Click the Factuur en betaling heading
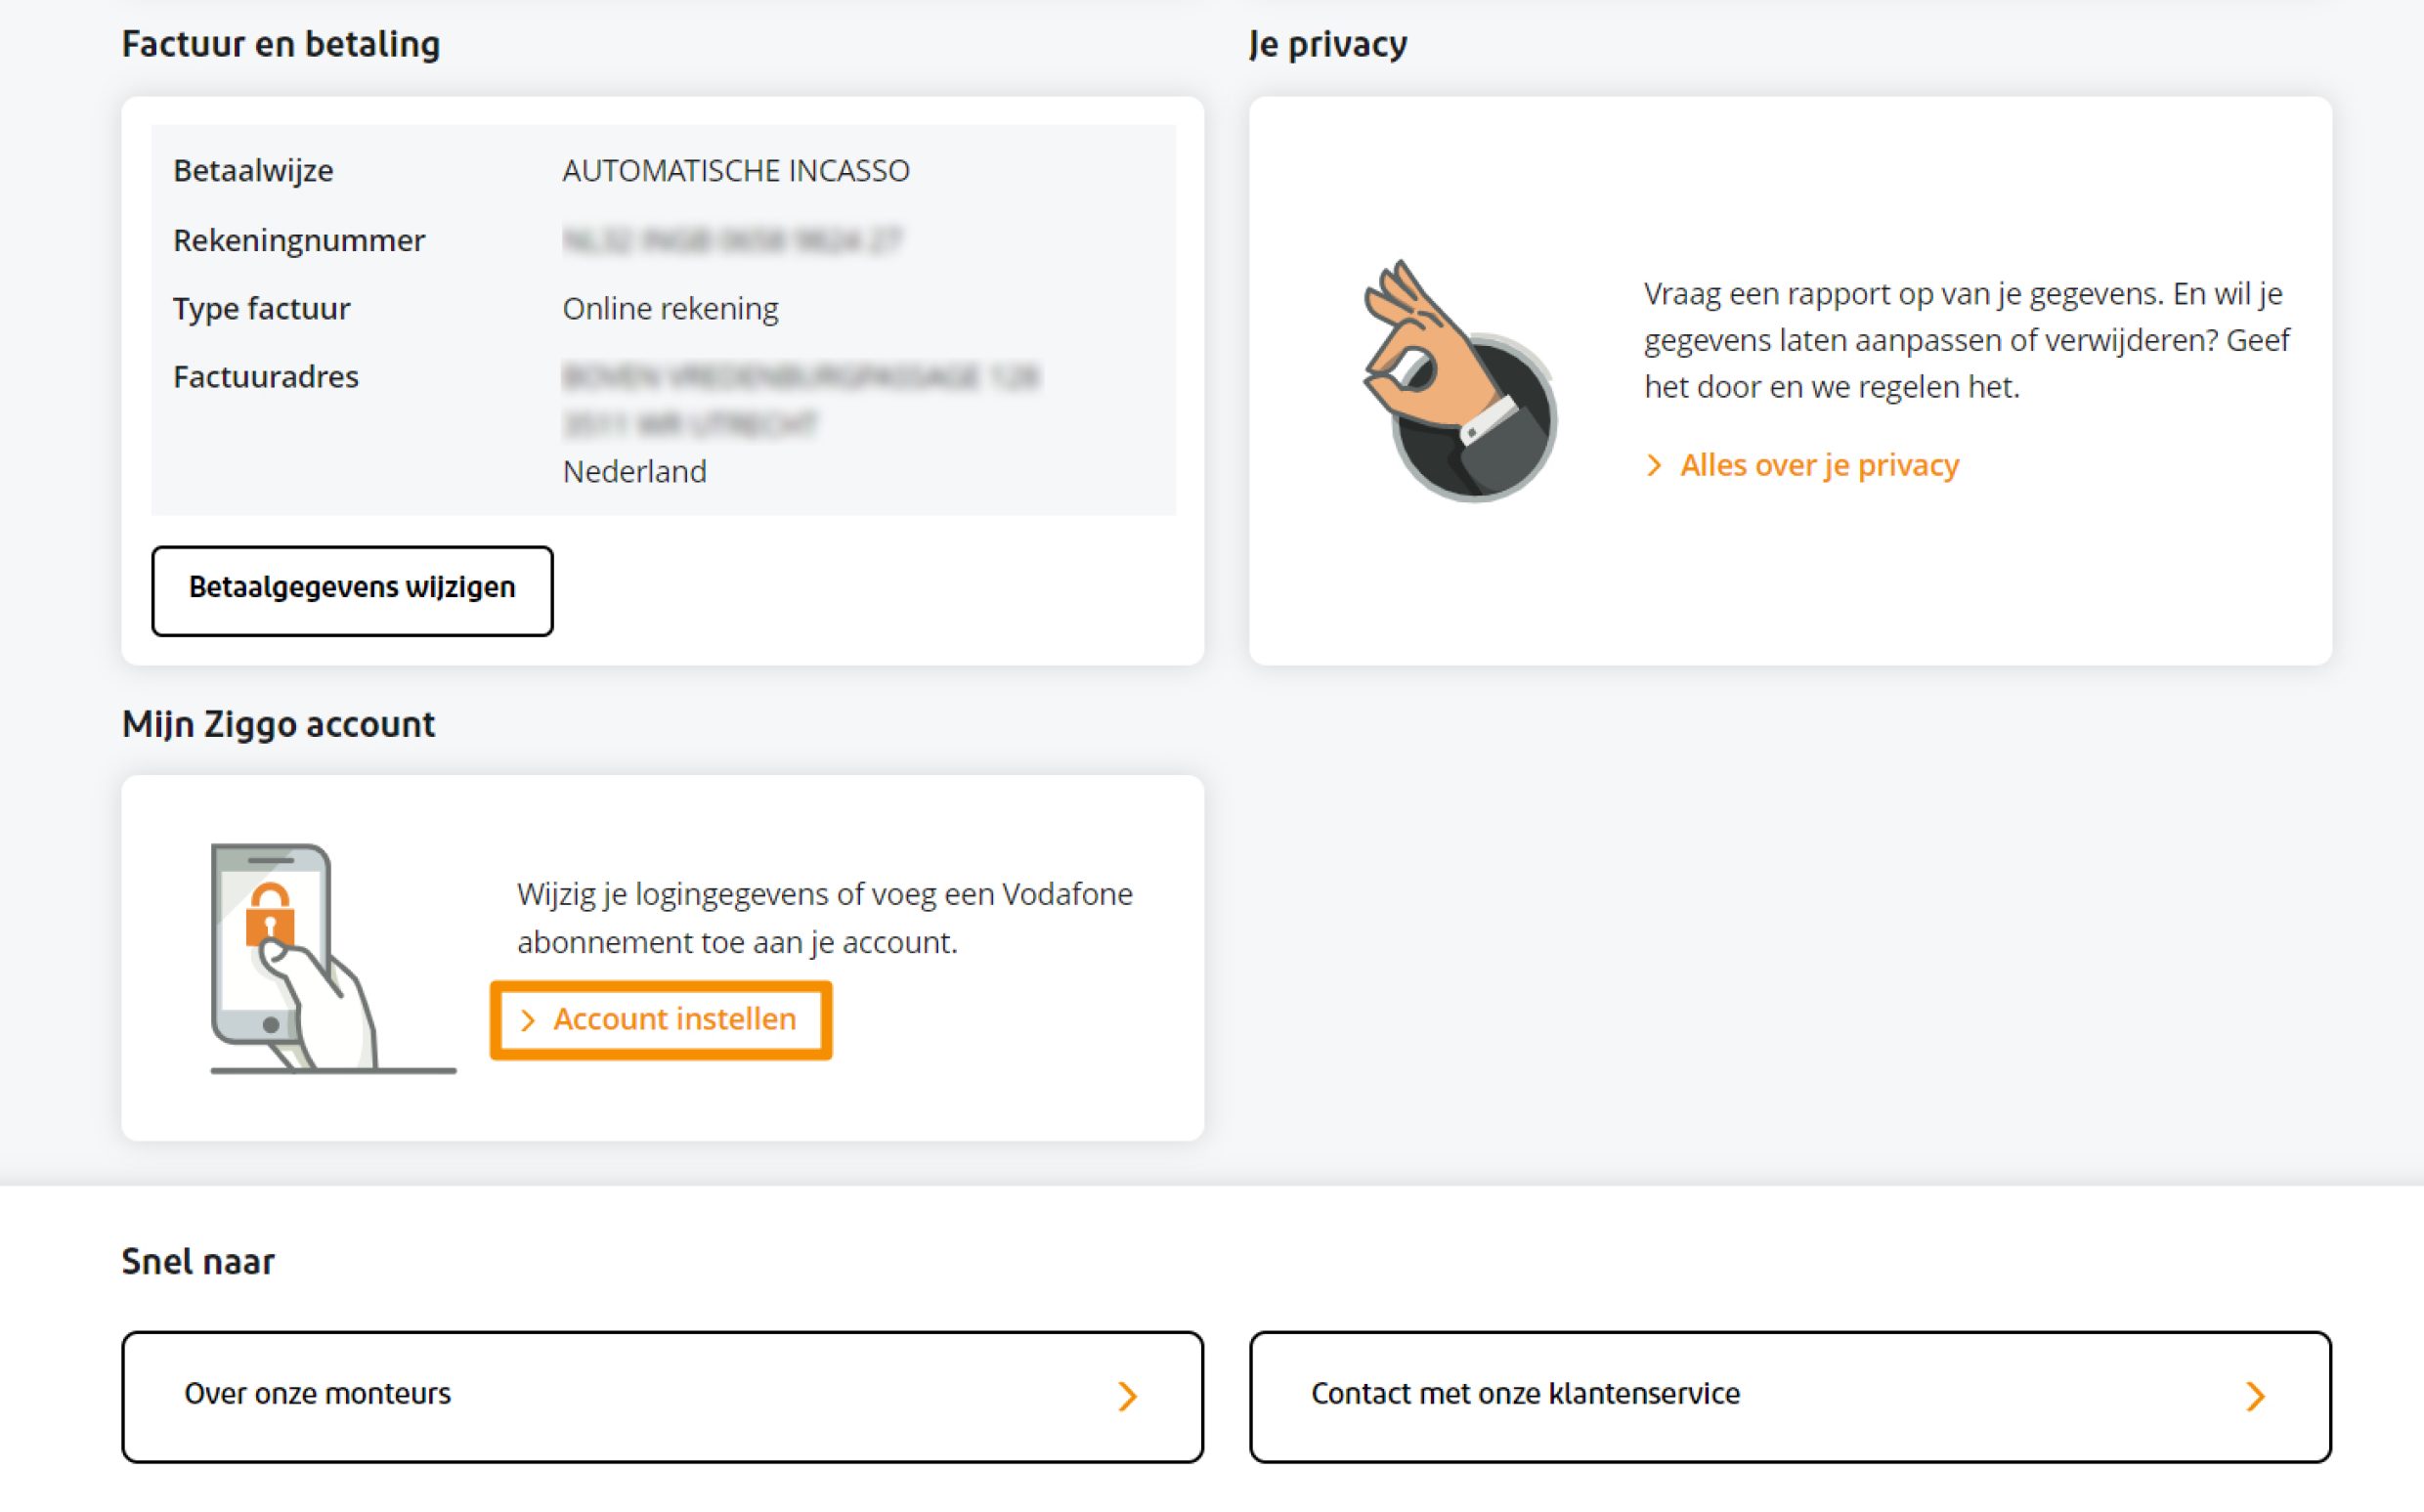The width and height of the screenshot is (2424, 1512). pyautogui.click(x=281, y=43)
